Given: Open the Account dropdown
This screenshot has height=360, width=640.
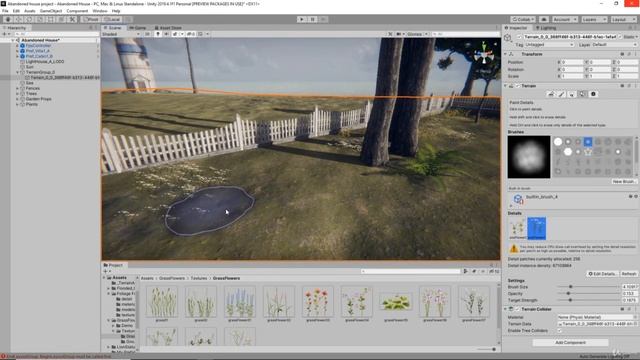Looking at the screenshot, I should point(564,19).
